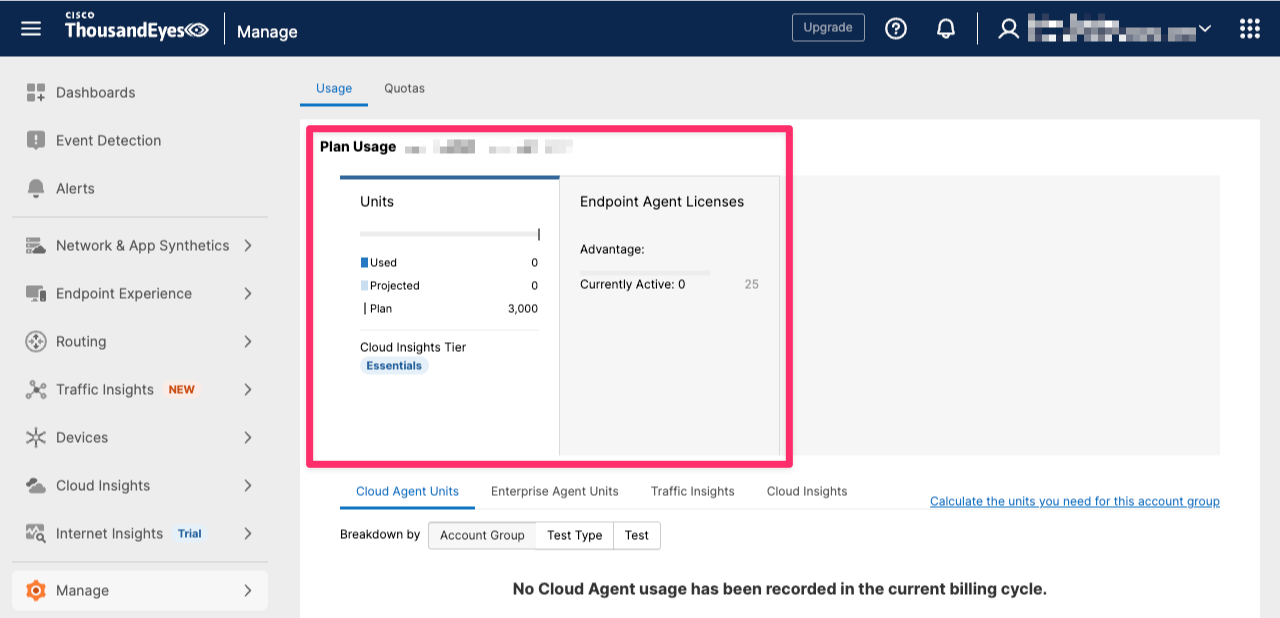Click the Plan Usage heading

[358, 147]
